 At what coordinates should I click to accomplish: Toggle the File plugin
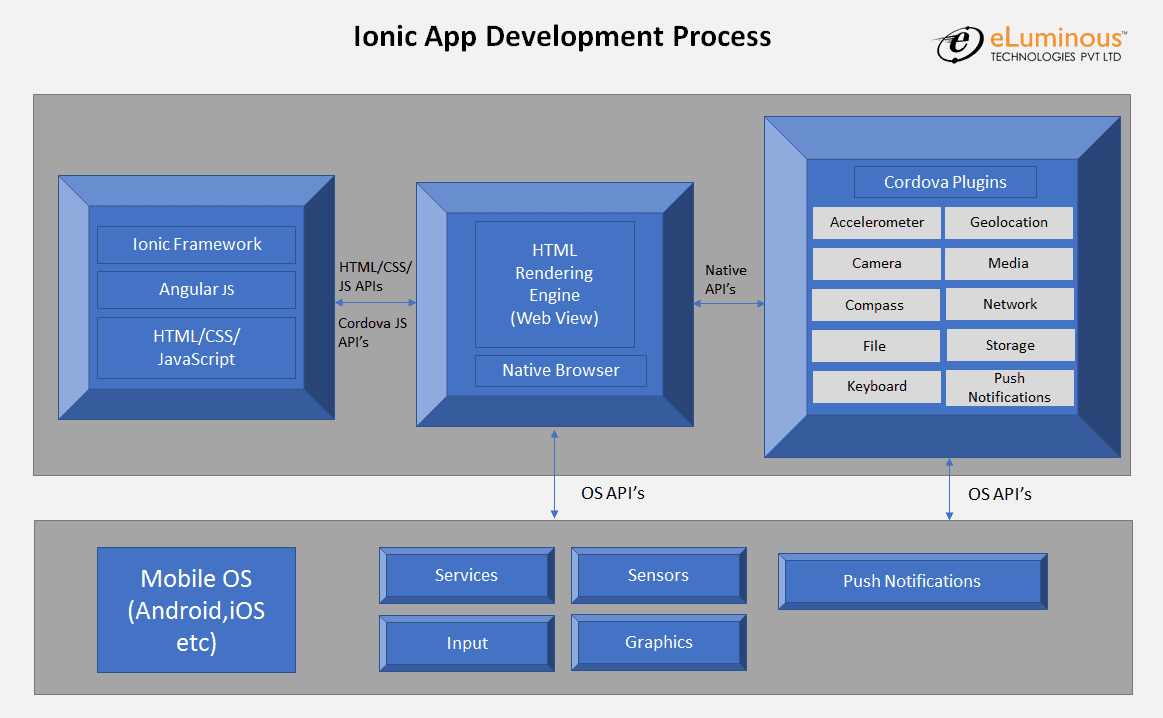point(876,345)
